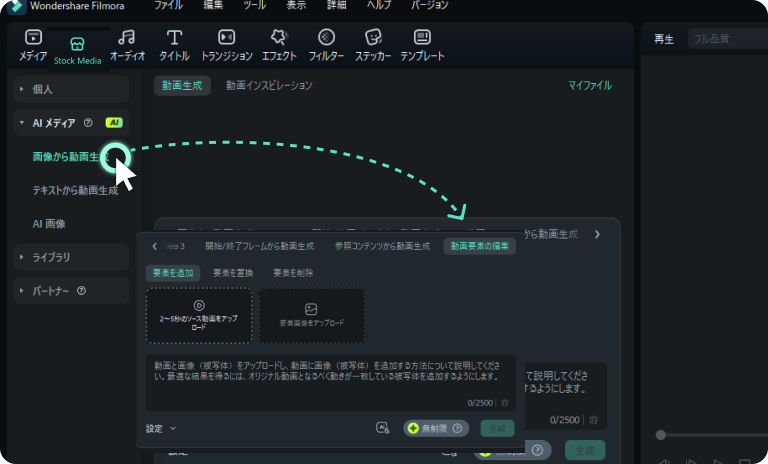This screenshot has height=464, width=768.
Task: Select 参照コンテンツから動画生成 tab
Action: (383, 246)
